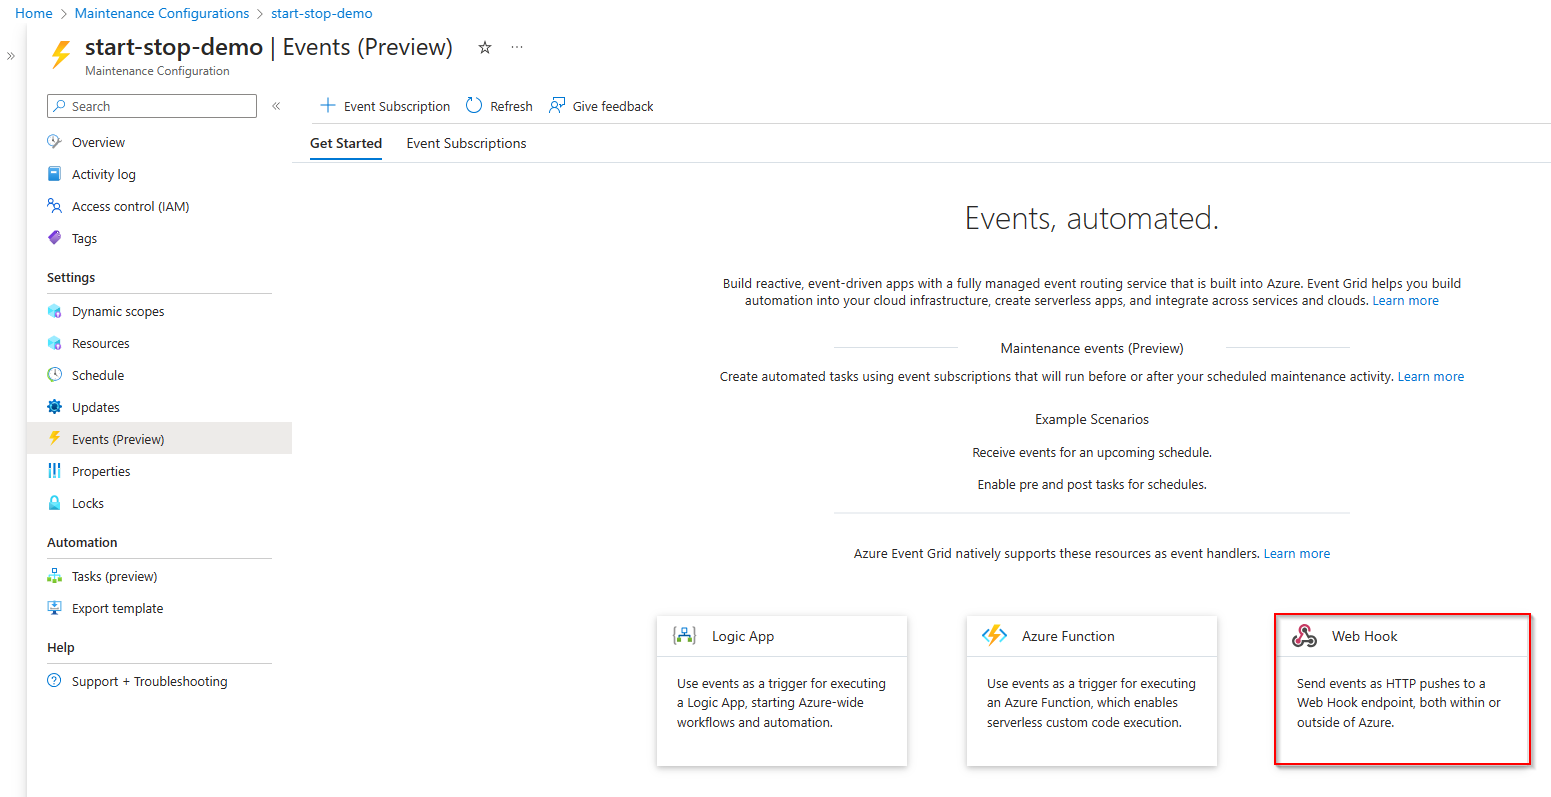Click the Give feedback person icon
The height and width of the screenshot is (797, 1551).
coord(557,106)
